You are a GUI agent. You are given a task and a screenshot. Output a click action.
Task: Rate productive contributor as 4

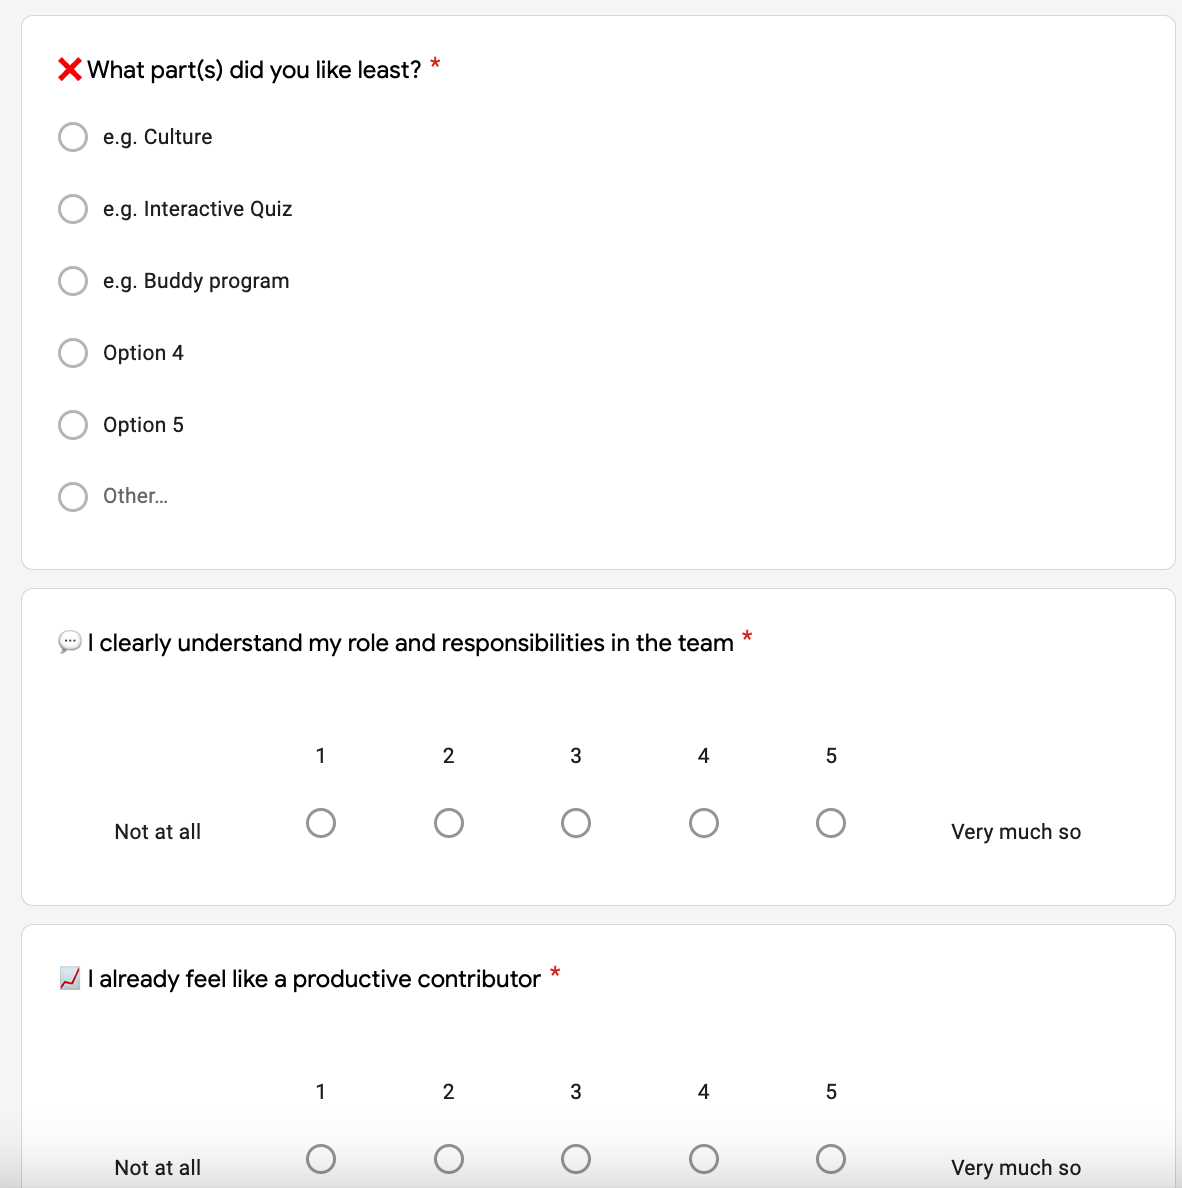(704, 1159)
